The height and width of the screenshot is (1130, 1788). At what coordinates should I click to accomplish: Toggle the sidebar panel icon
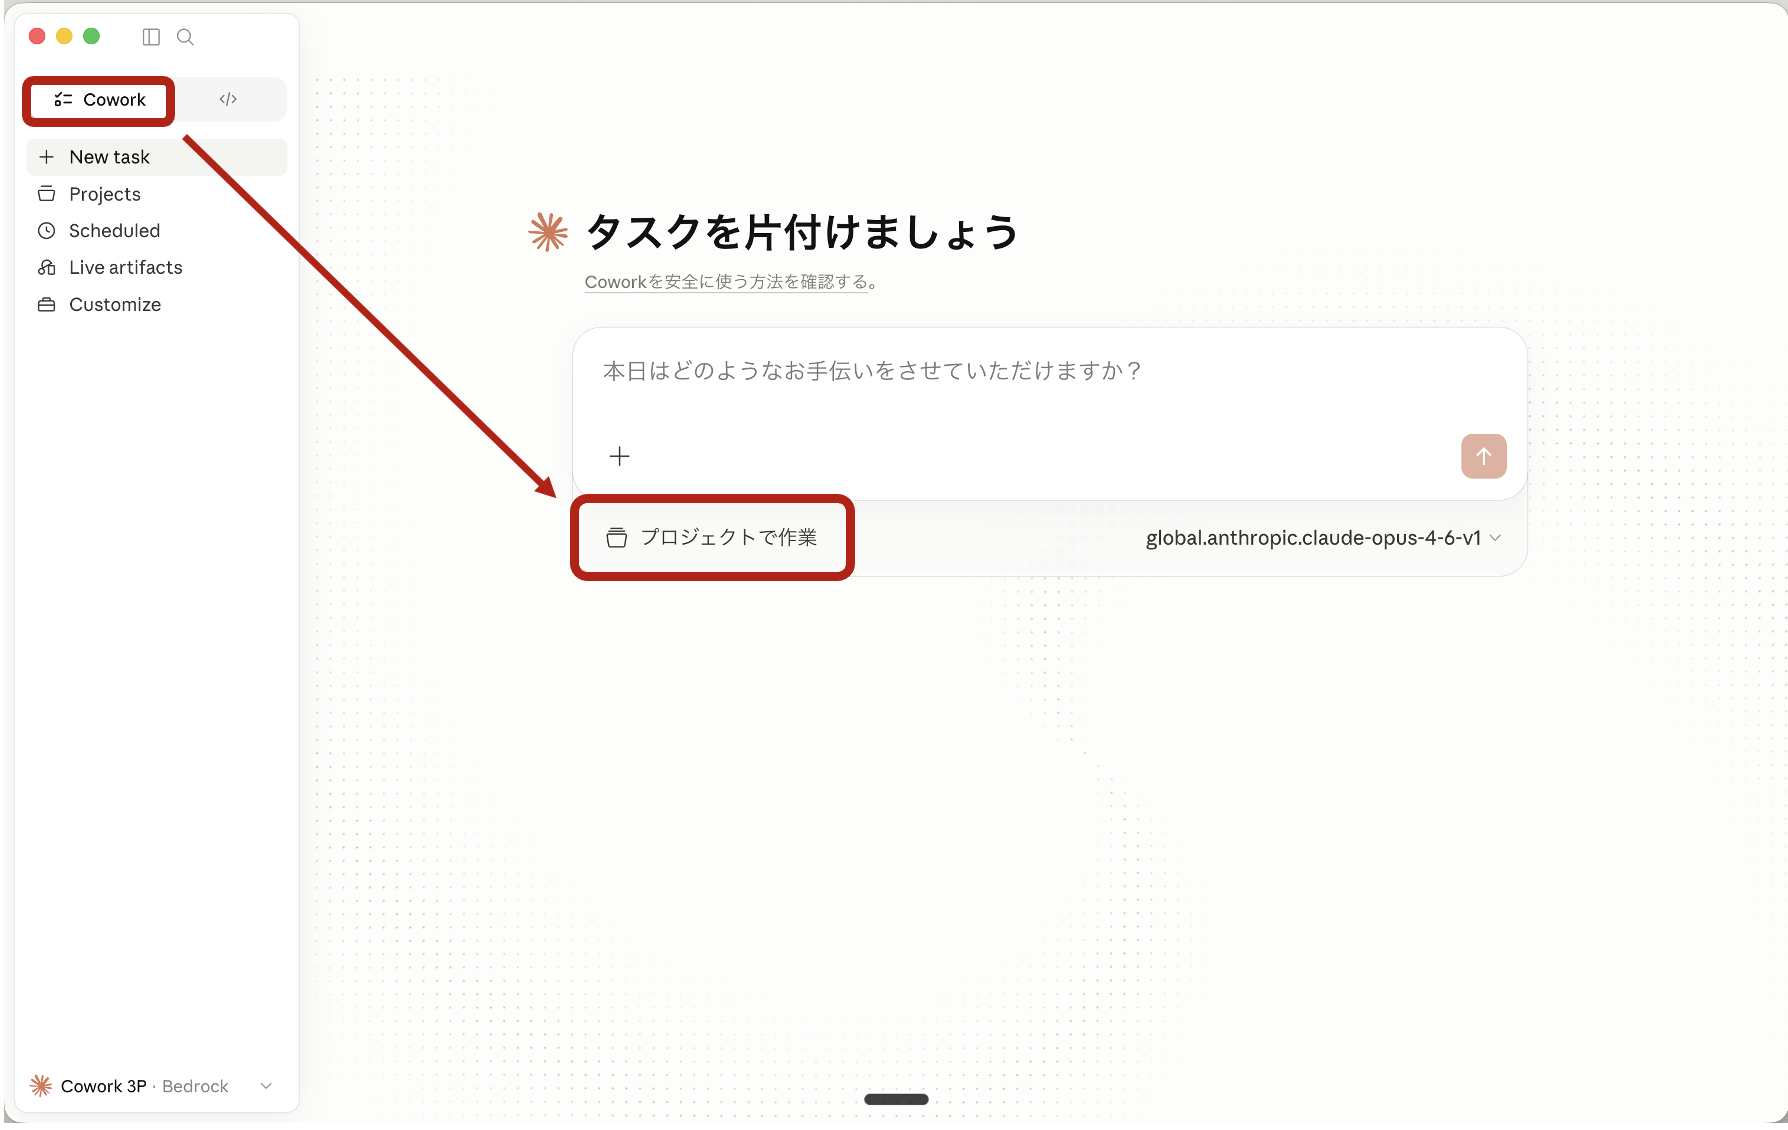(x=151, y=37)
